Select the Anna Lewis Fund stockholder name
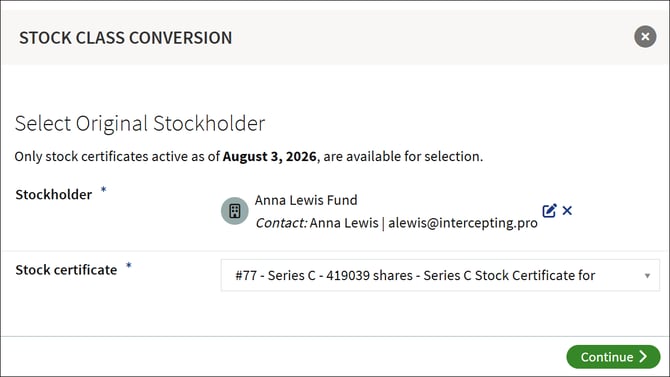670x377 pixels. point(306,200)
